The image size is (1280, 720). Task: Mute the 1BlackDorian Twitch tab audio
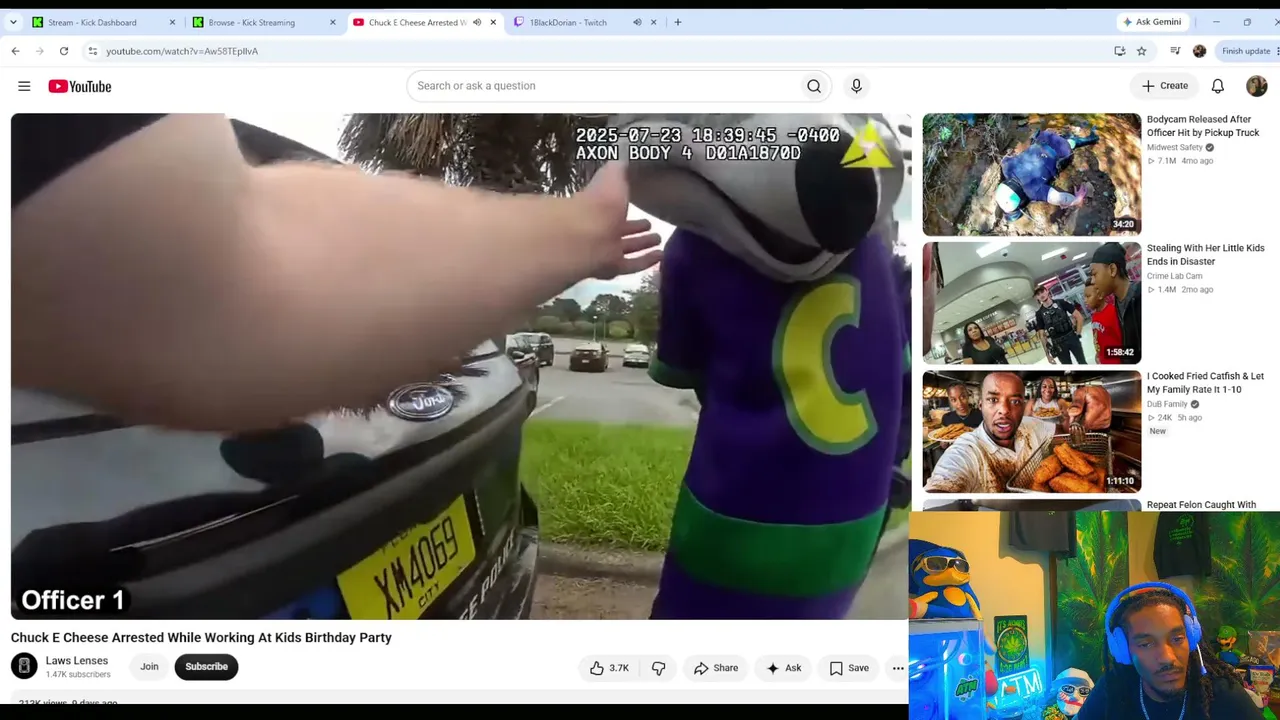click(637, 22)
